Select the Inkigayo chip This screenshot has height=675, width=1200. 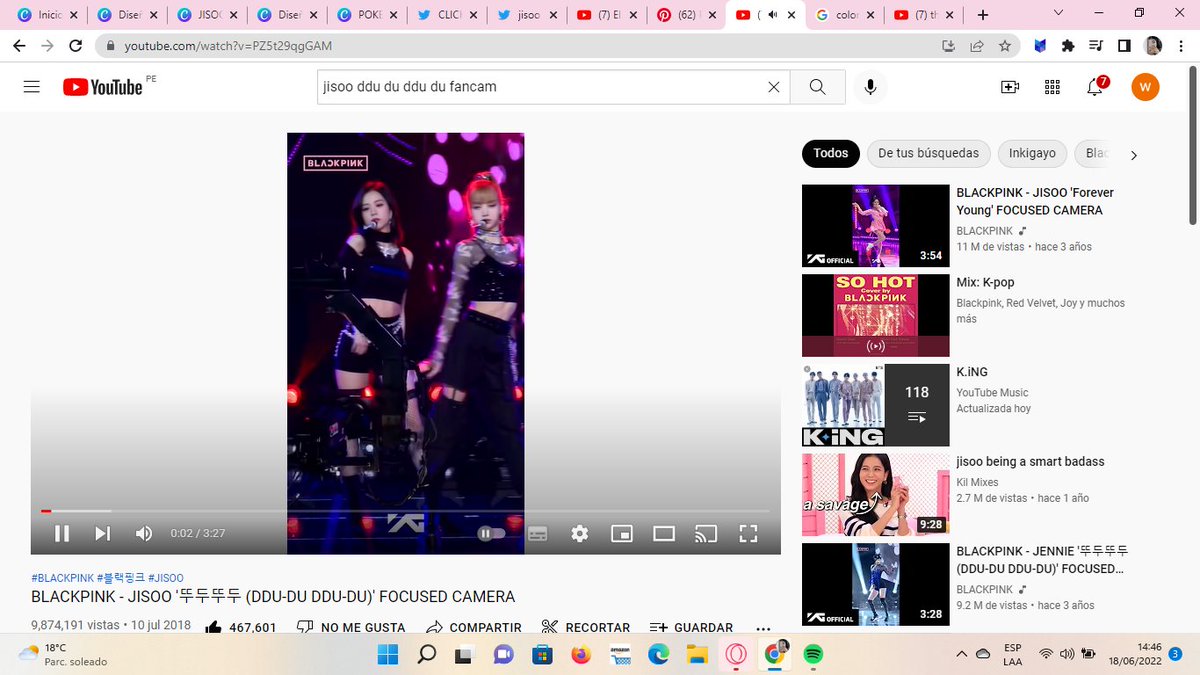1032,153
